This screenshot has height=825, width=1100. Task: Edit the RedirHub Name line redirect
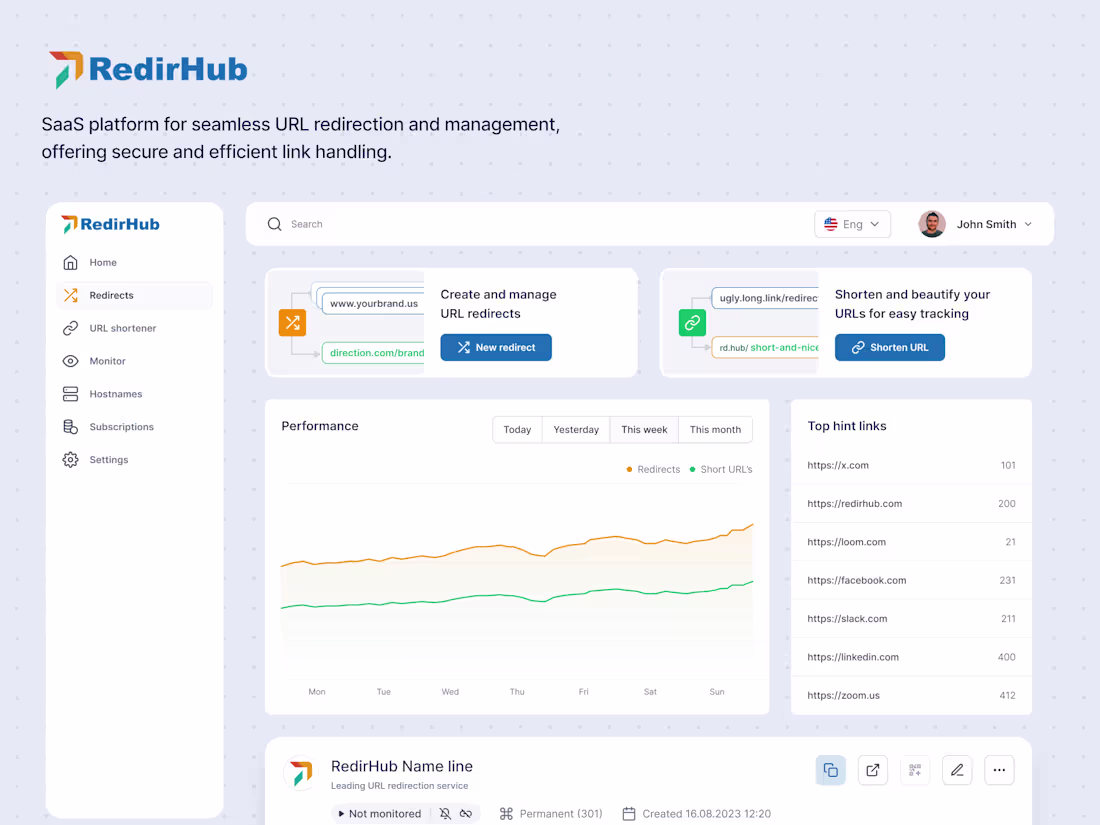(956, 770)
